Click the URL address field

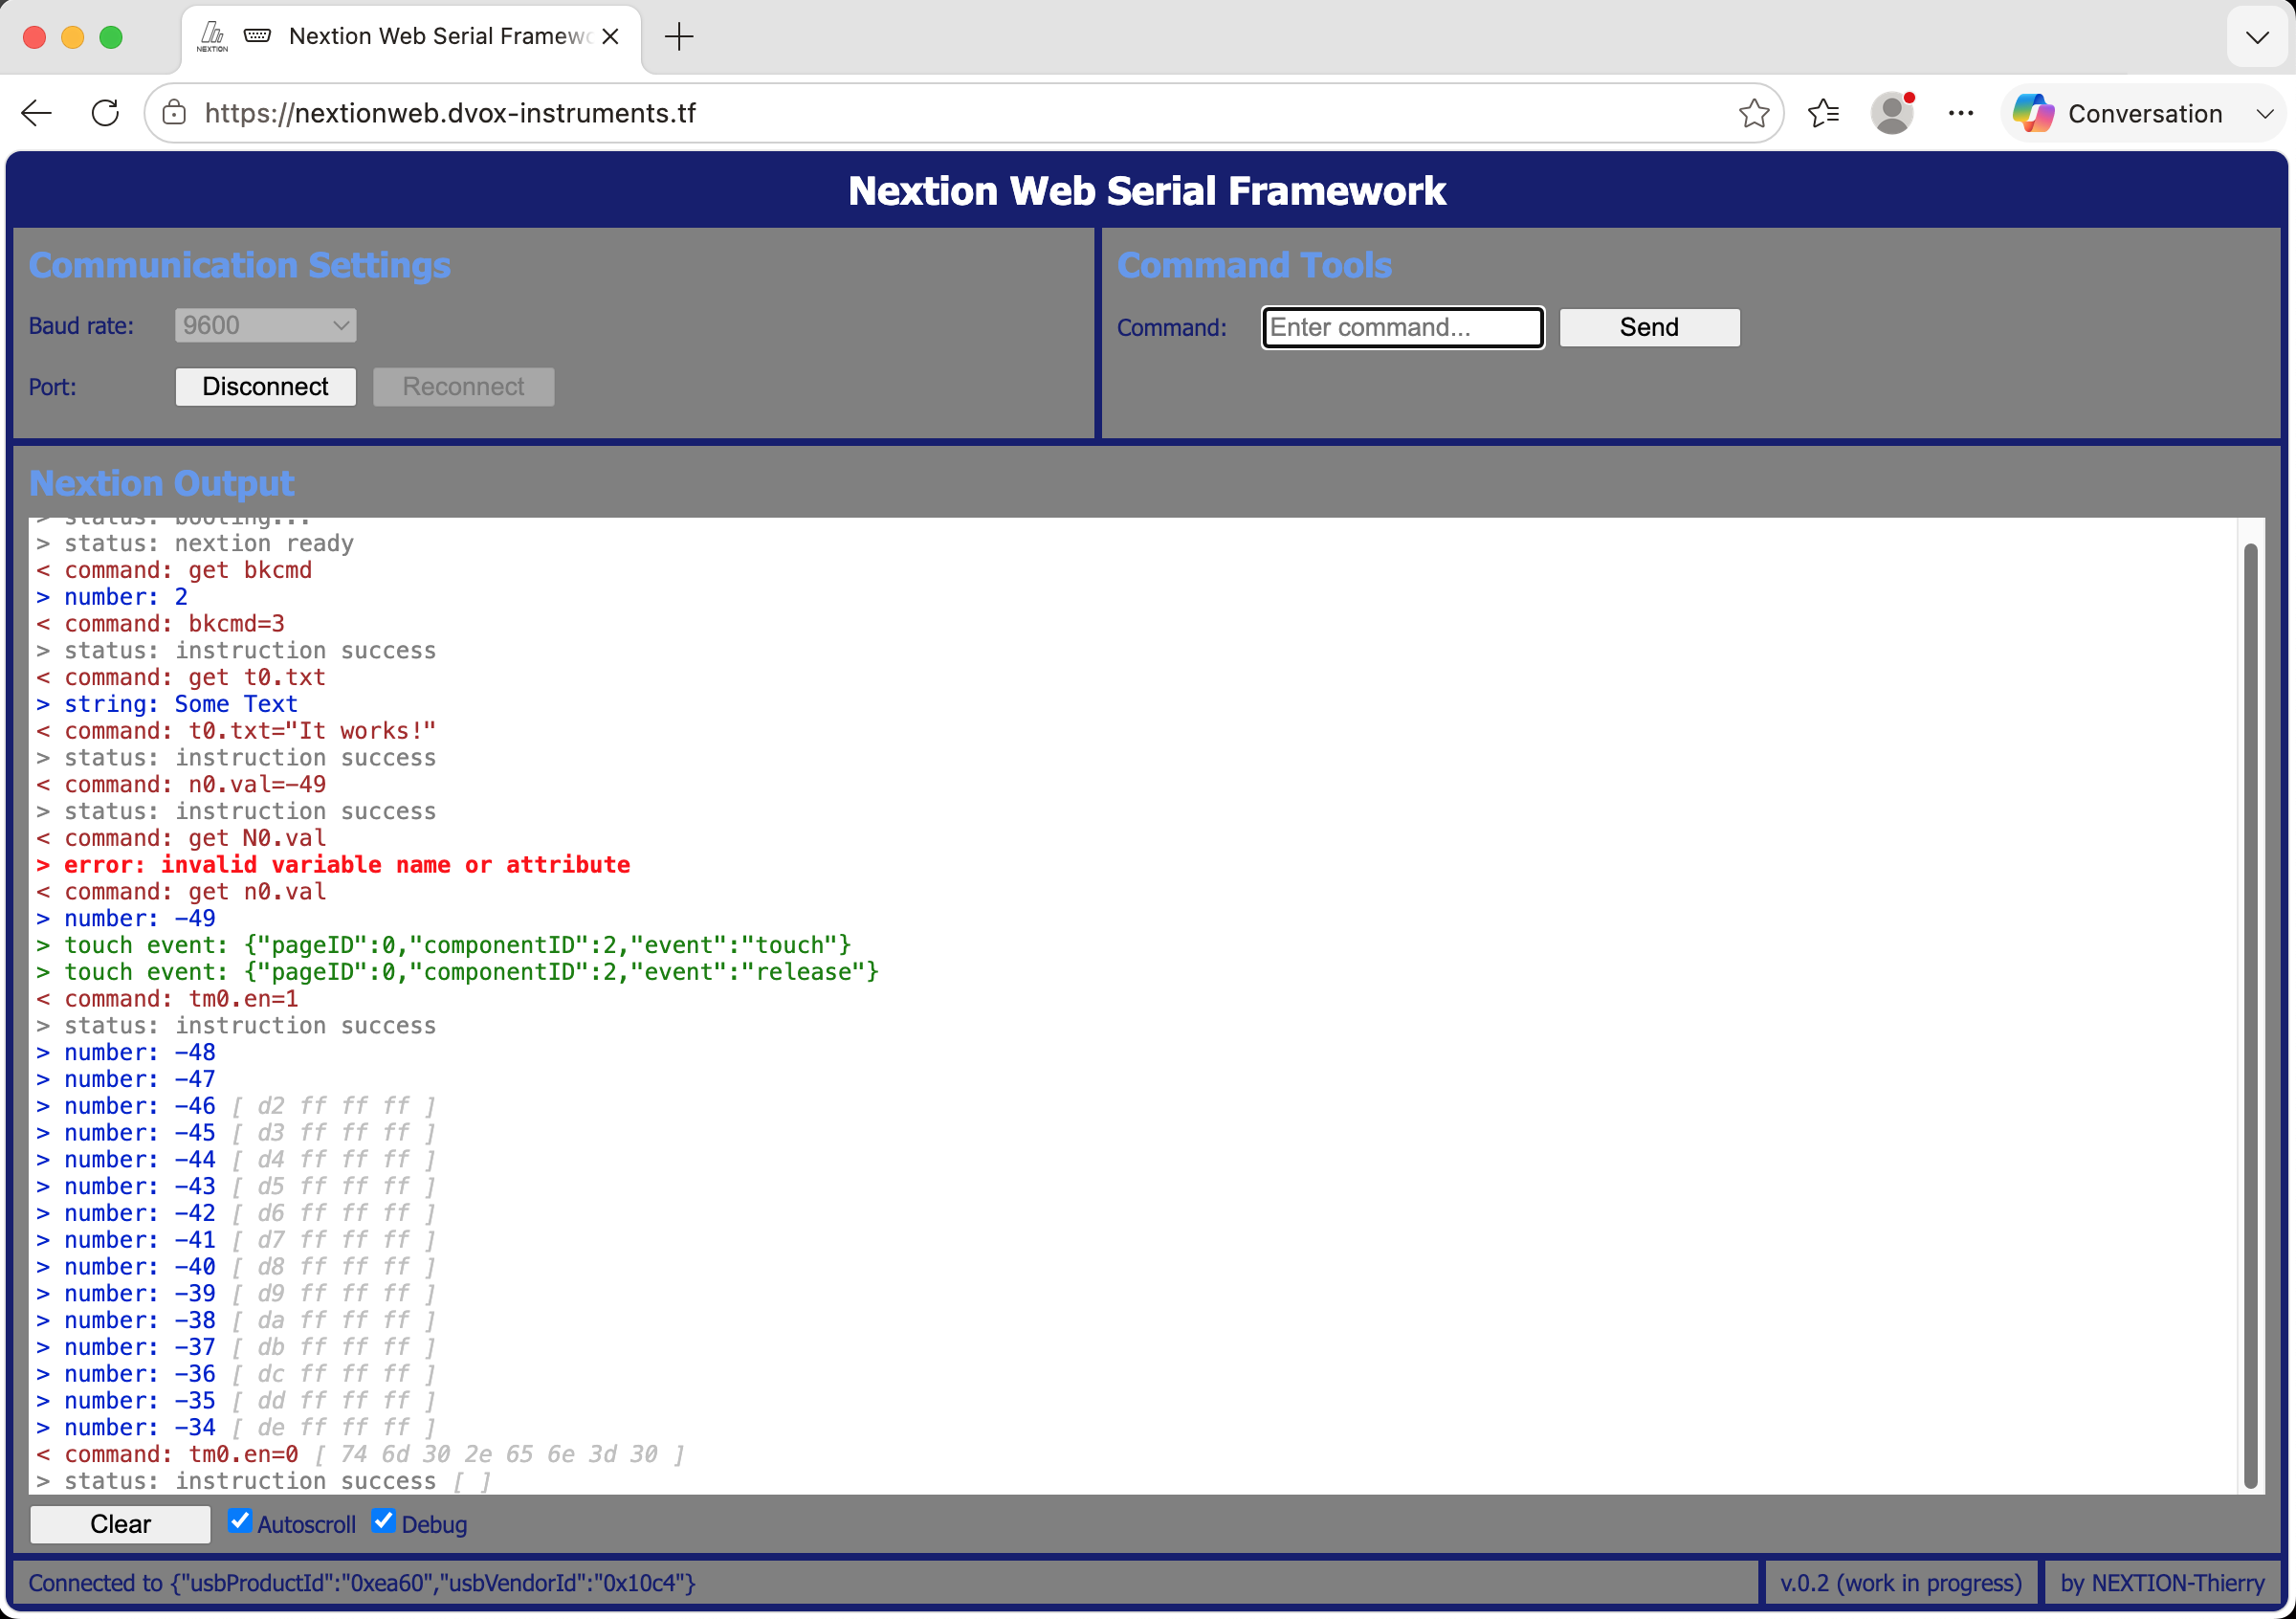coord(965,113)
